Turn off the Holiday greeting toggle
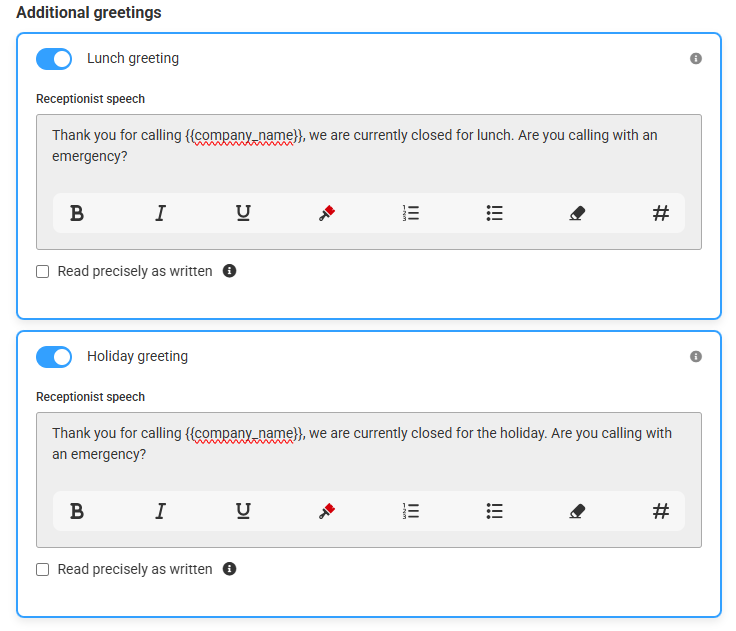The height and width of the screenshot is (631, 736). tap(54, 357)
